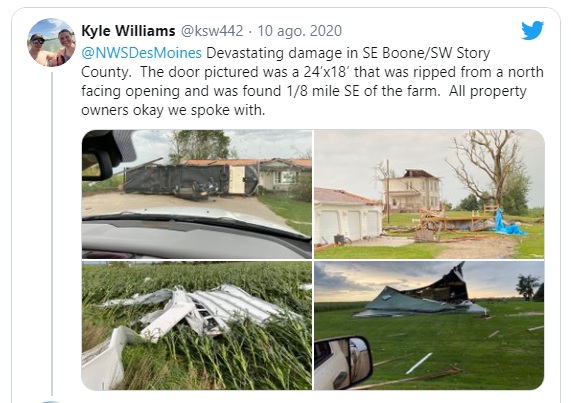Click the sentence 'All property owners okay'

pos(304,100)
